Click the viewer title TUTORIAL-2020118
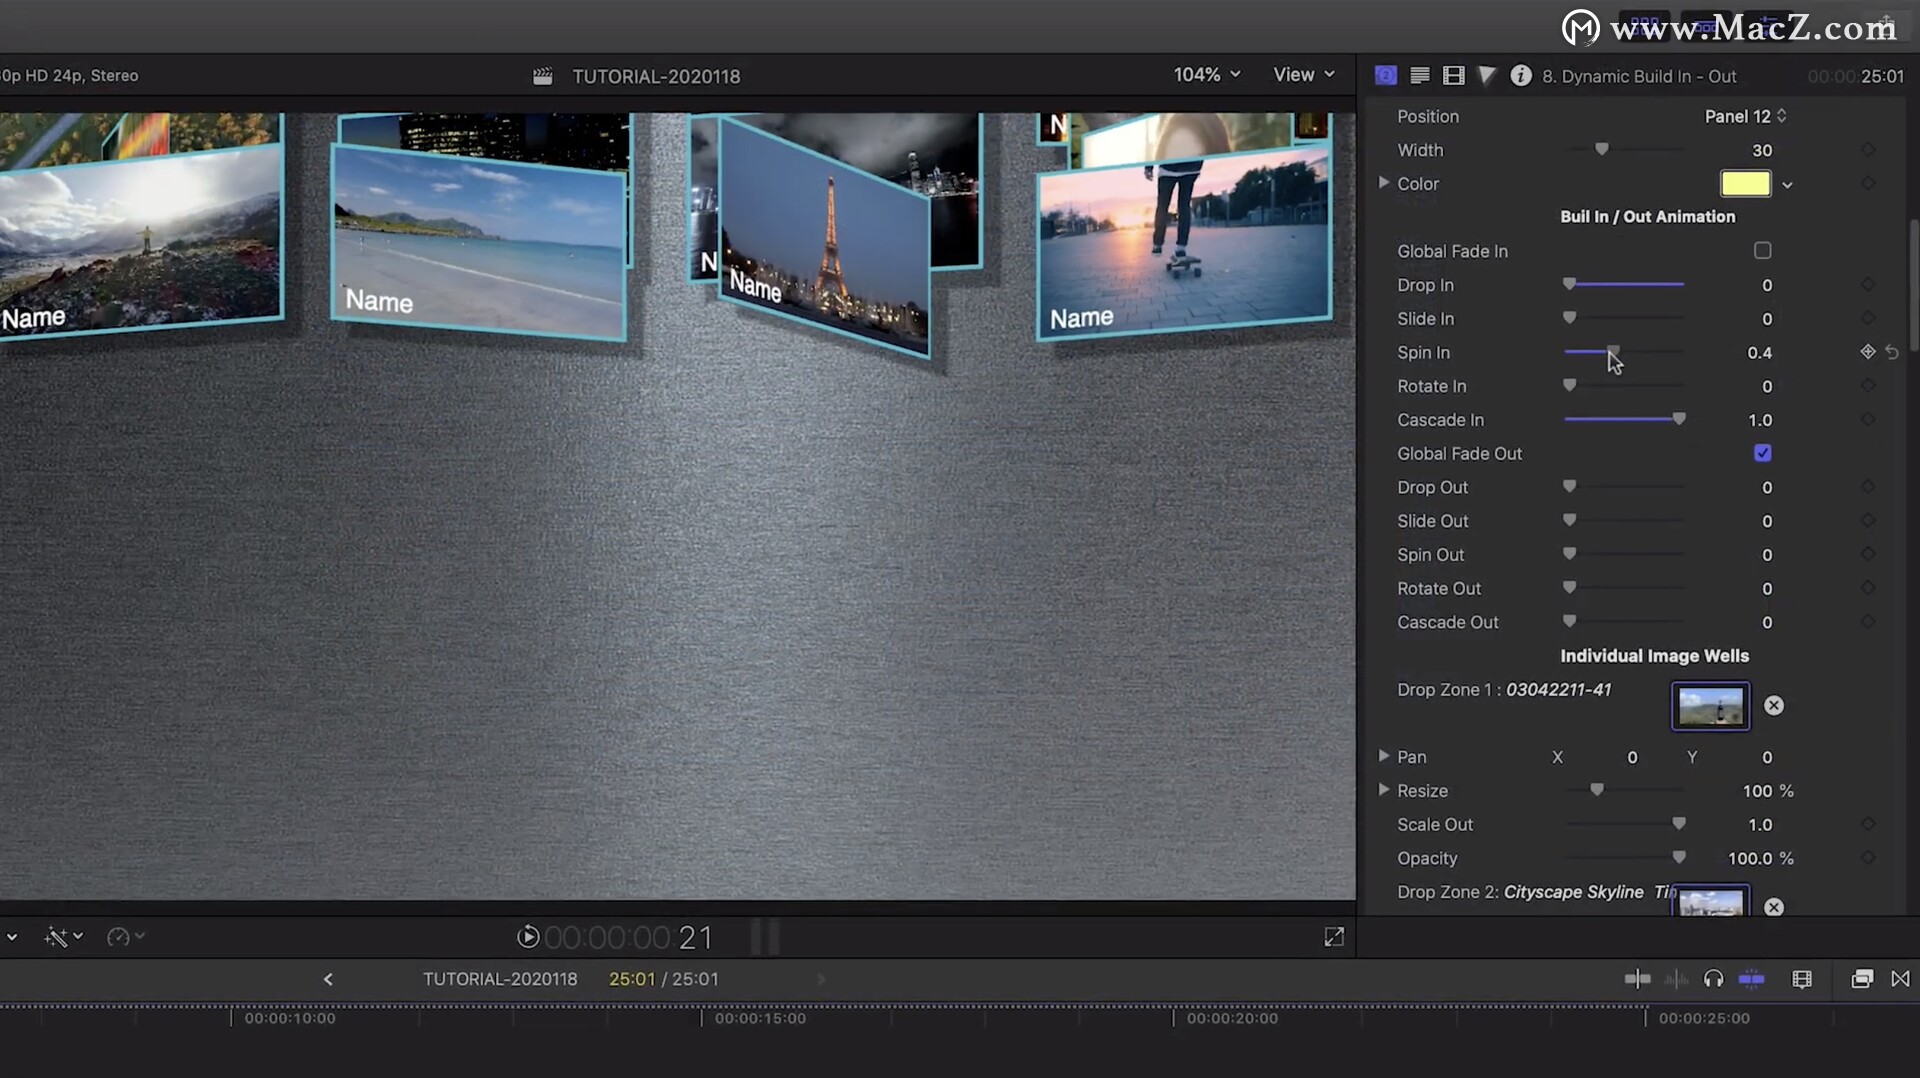1920x1078 pixels. (x=656, y=76)
